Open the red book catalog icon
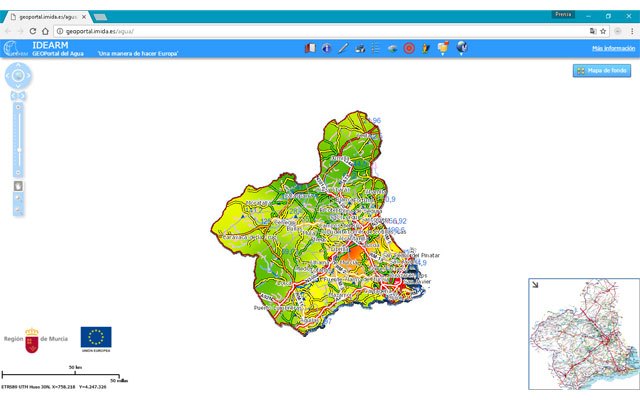Image resolution: width=640 pixels, height=400 pixels. [309, 48]
